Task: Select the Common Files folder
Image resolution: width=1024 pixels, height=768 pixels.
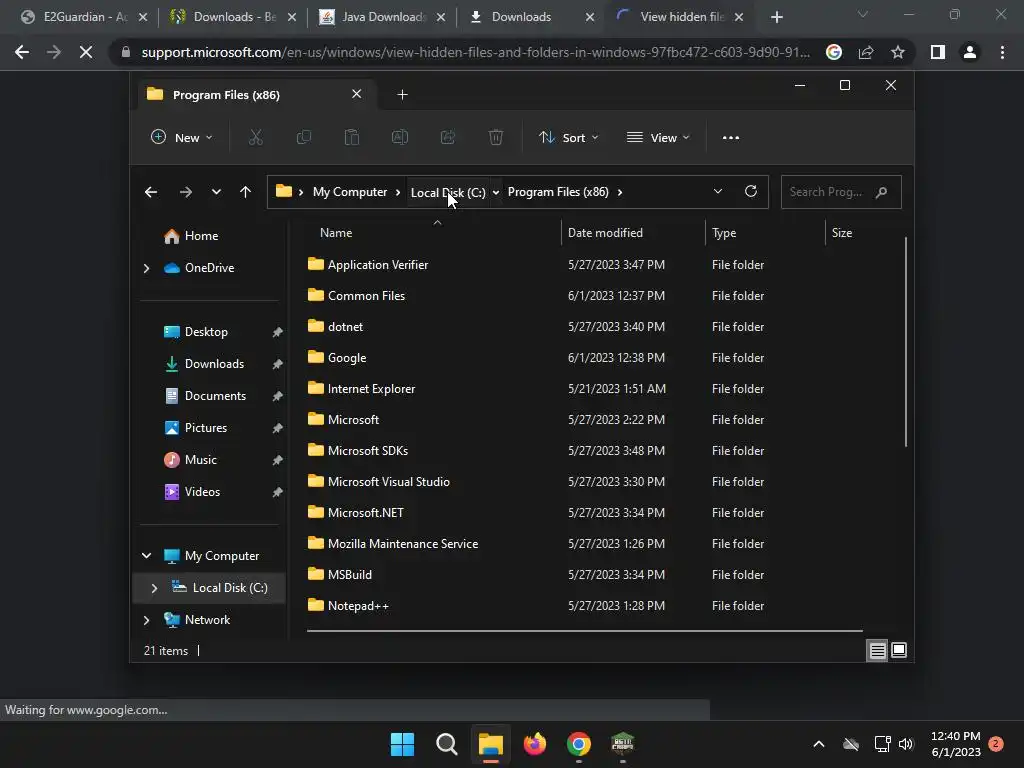Action: pos(366,296)
